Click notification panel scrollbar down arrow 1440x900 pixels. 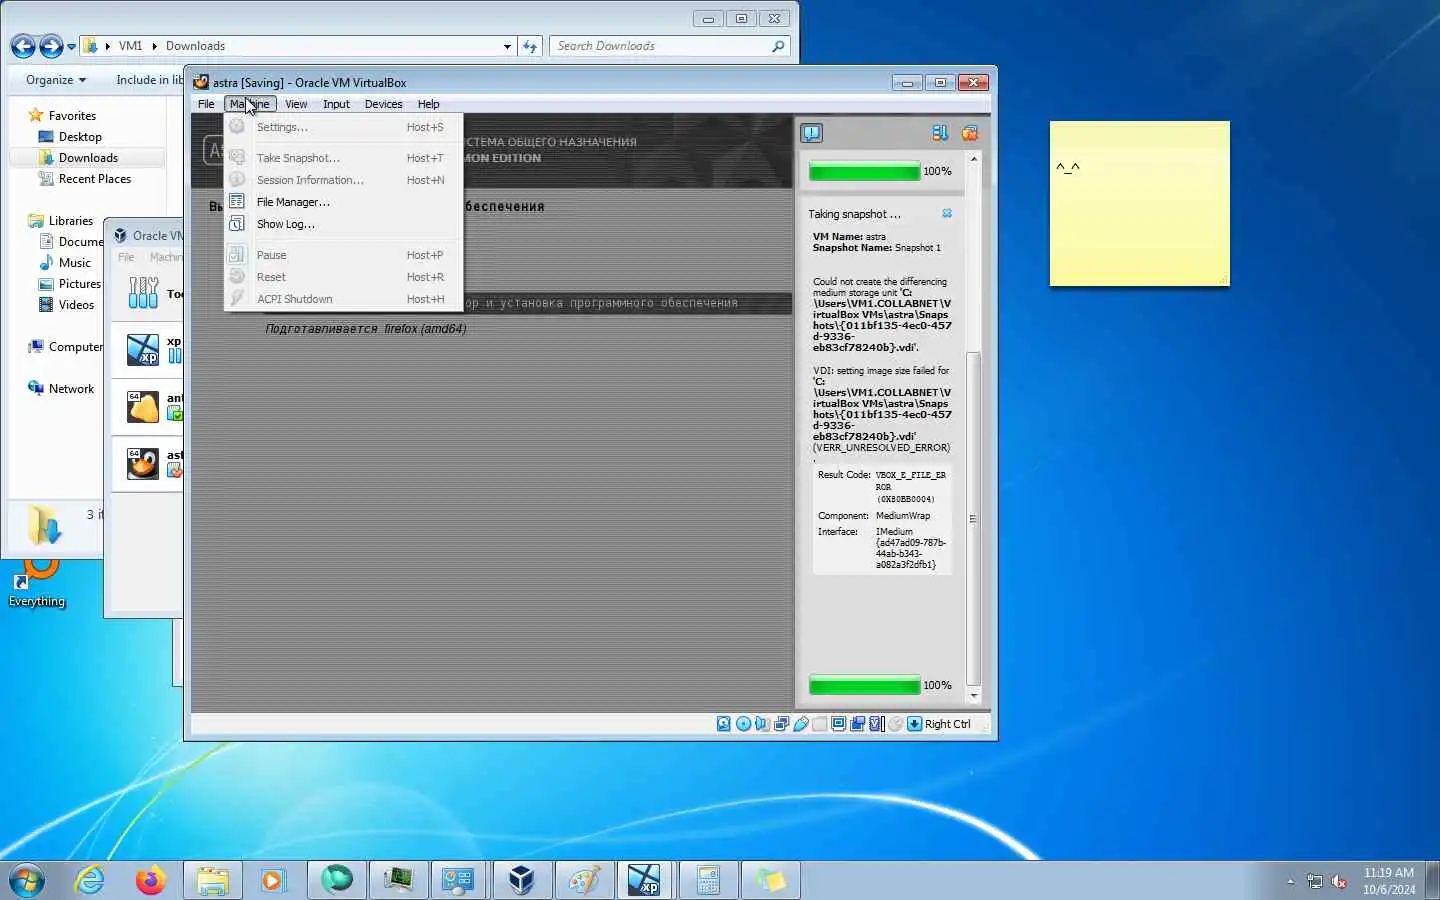(x=974, y=696)
